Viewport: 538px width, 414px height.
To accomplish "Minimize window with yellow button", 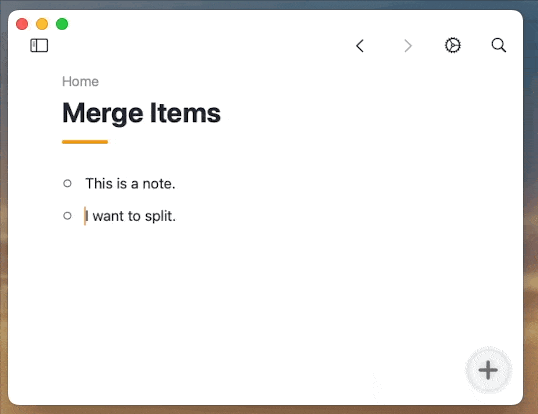I will pyautogui.click(x=42, y=24).
